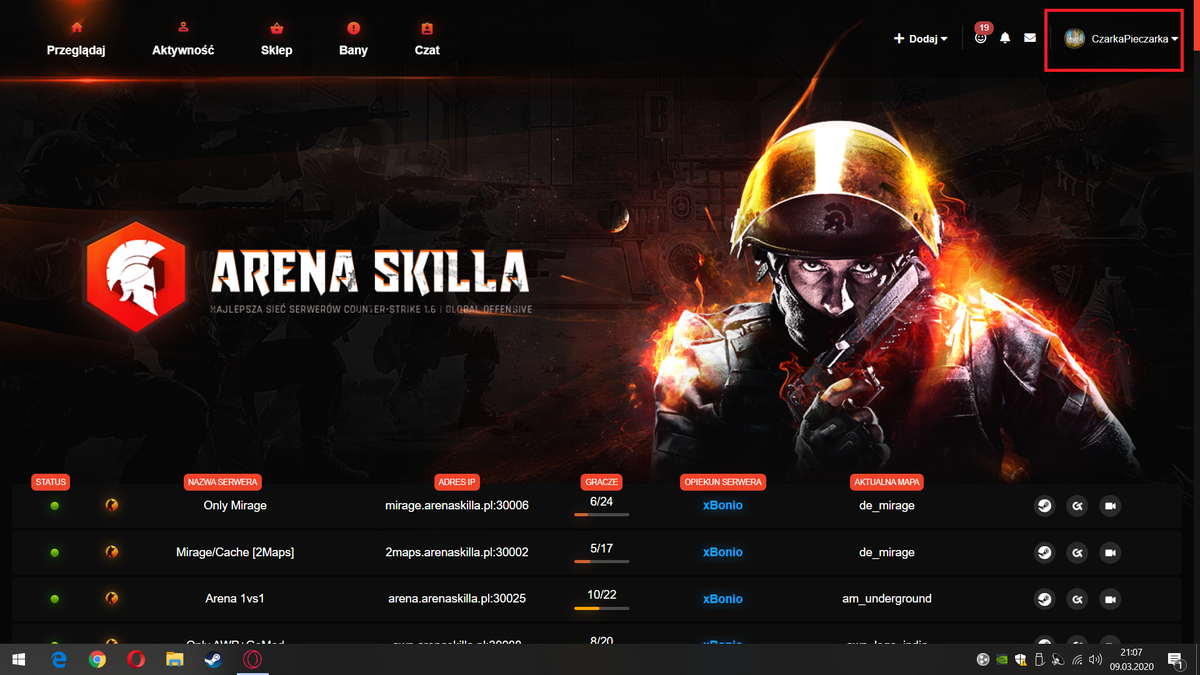Open GameTracker icon for Only Mirage

coord(1077,506)
